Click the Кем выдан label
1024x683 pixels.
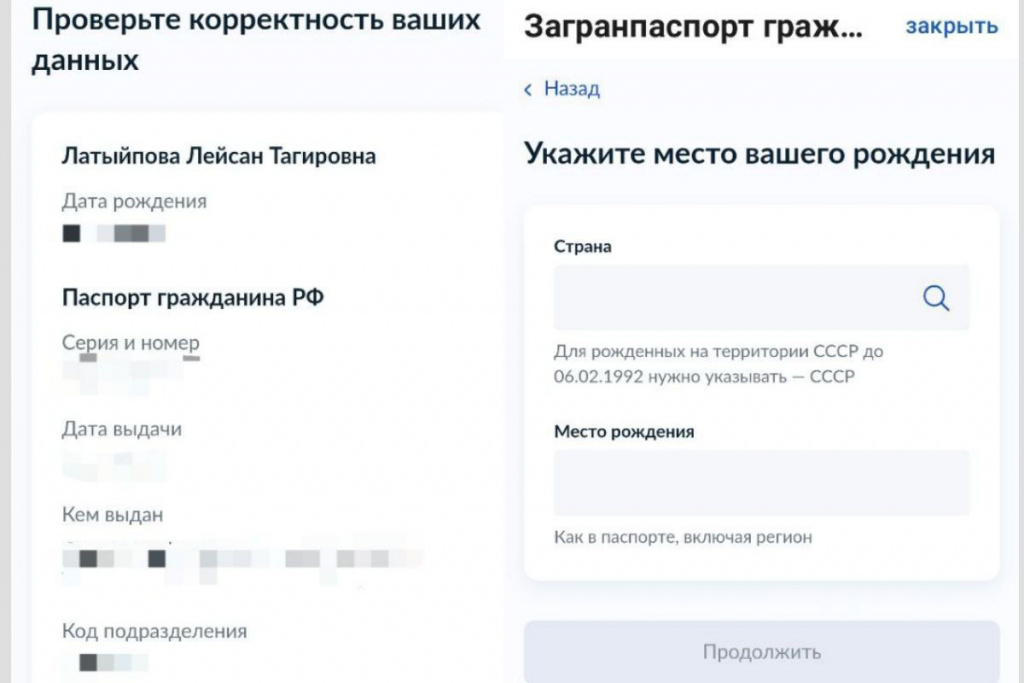point(112,515)
